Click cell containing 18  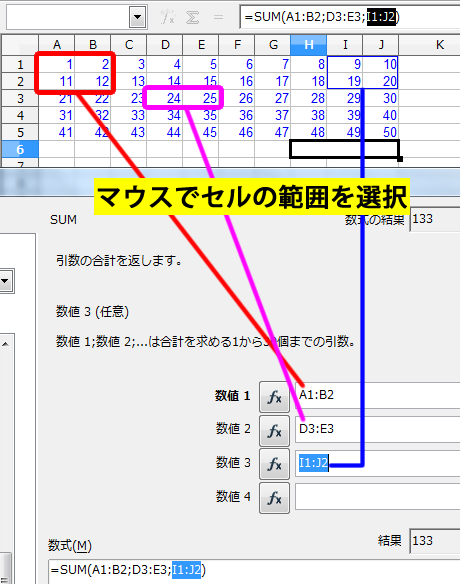[309, 81]
